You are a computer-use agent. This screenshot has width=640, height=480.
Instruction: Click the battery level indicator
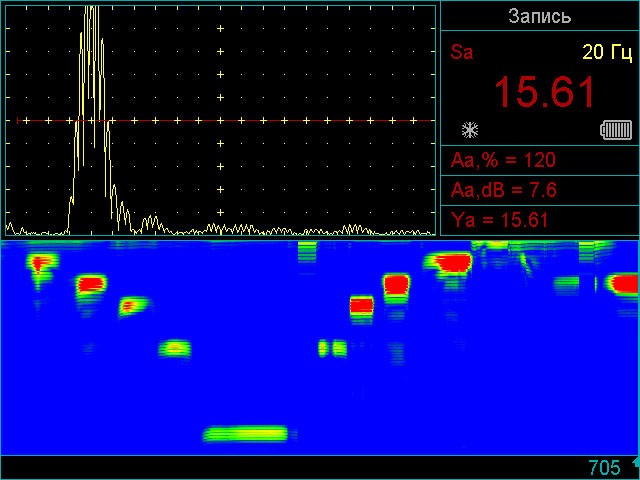(x=616, y=129)
